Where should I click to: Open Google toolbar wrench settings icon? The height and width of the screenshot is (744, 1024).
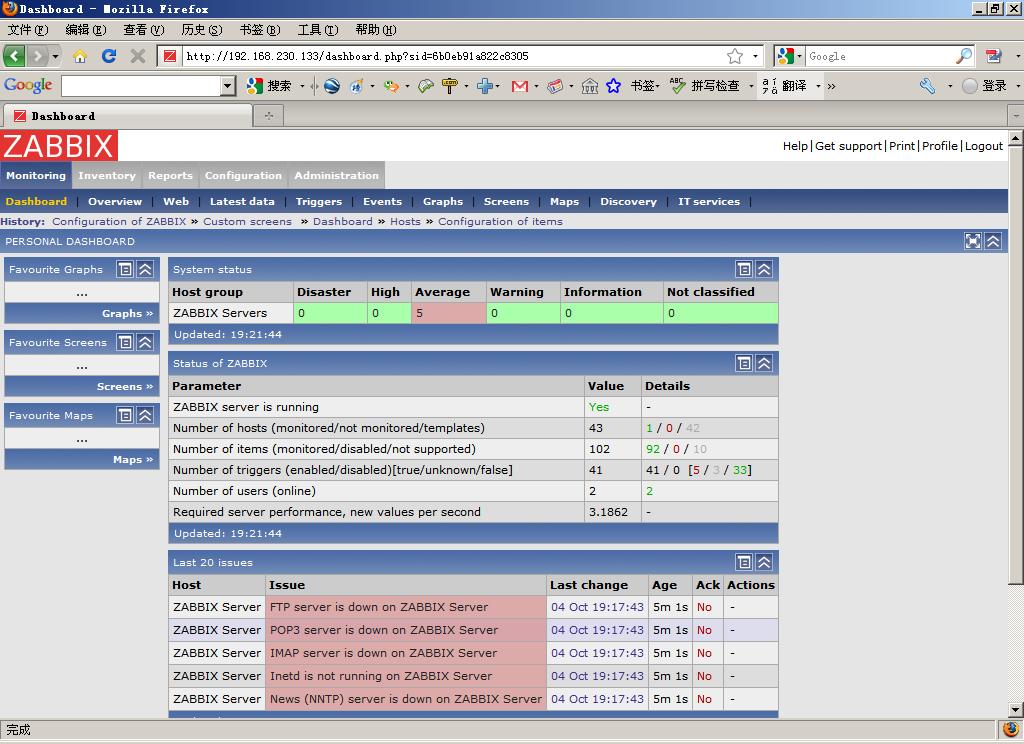[x=927, y=86]
